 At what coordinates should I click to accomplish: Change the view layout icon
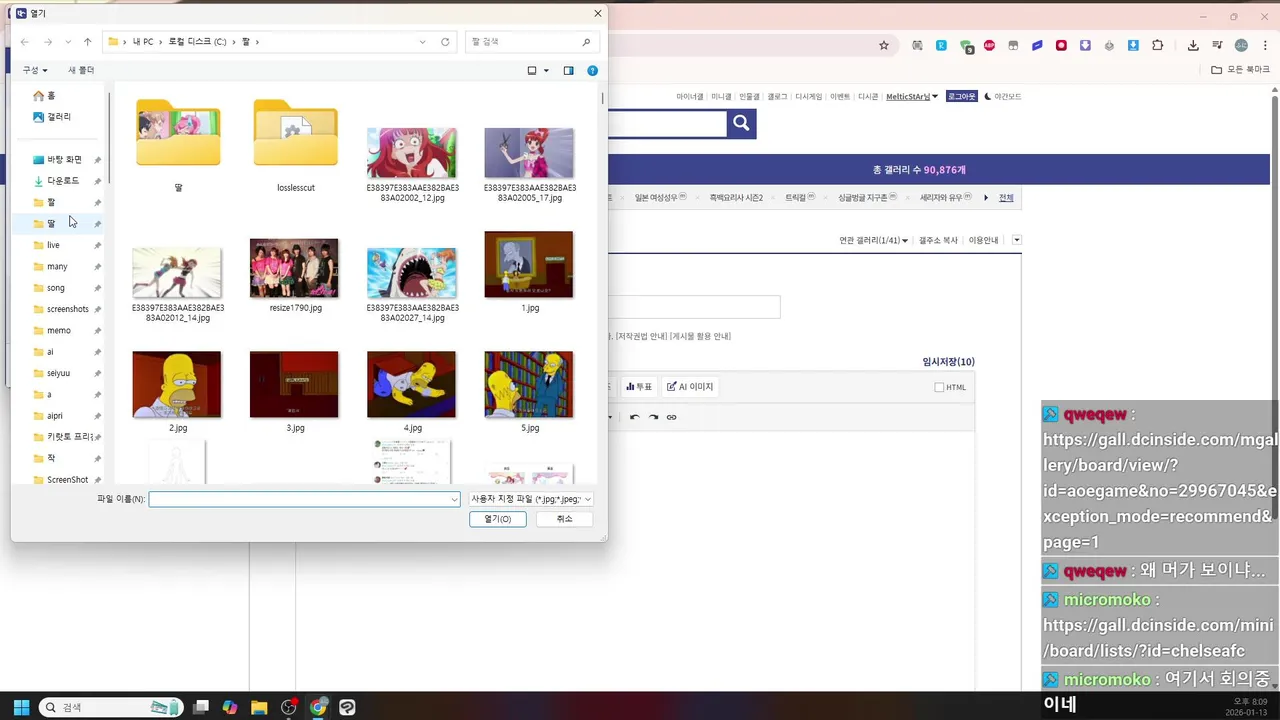[x=532, y=70]
